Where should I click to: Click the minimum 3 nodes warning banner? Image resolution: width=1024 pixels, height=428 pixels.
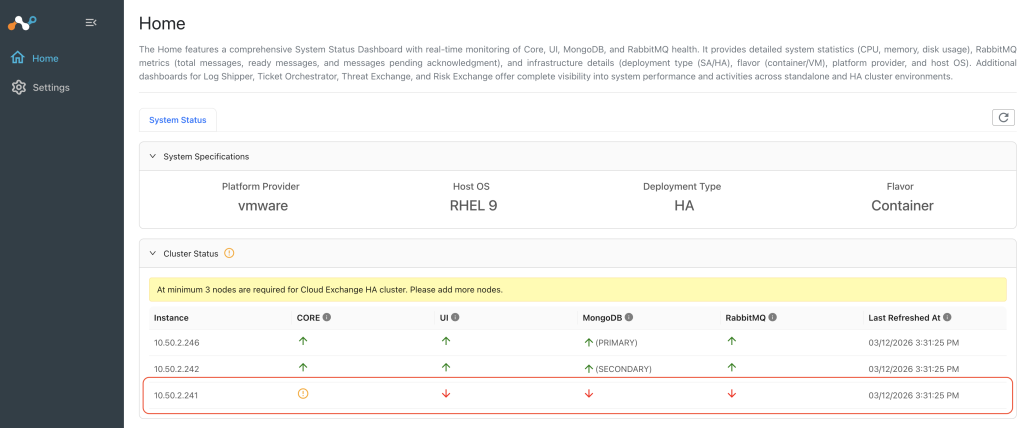point(578,289)
